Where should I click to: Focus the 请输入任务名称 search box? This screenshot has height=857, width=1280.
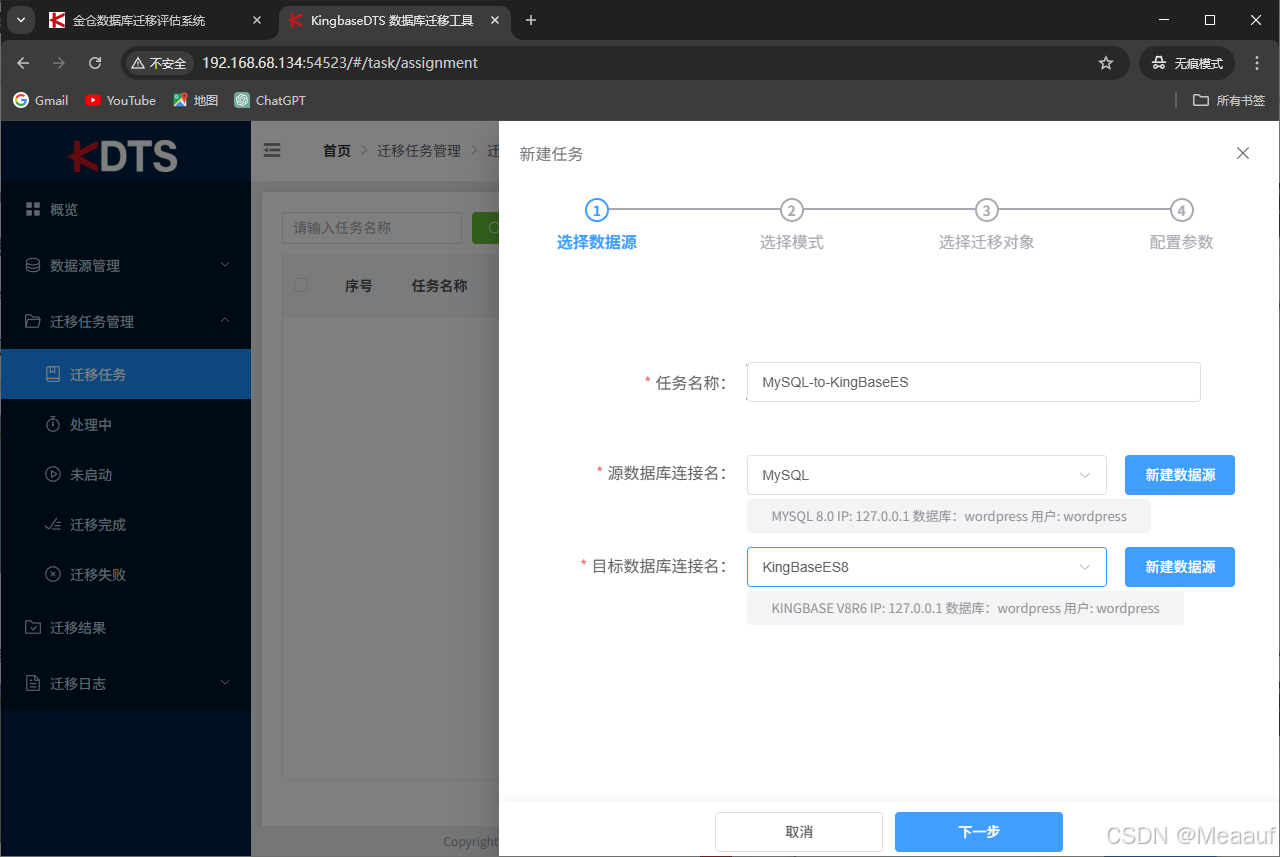[372, 228]
